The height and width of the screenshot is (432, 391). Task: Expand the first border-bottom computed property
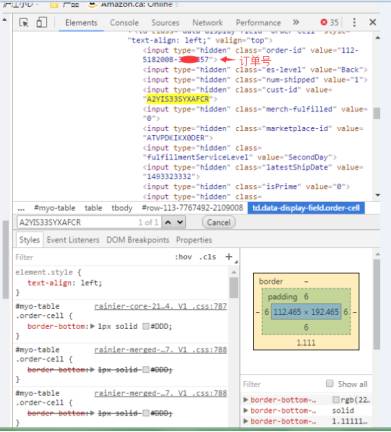(x=246, y=400)
